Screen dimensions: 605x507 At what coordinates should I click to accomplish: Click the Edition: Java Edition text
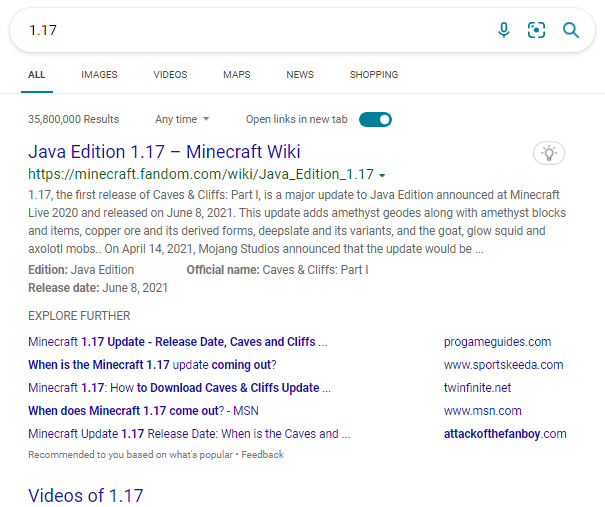click(x=81, y=270)
